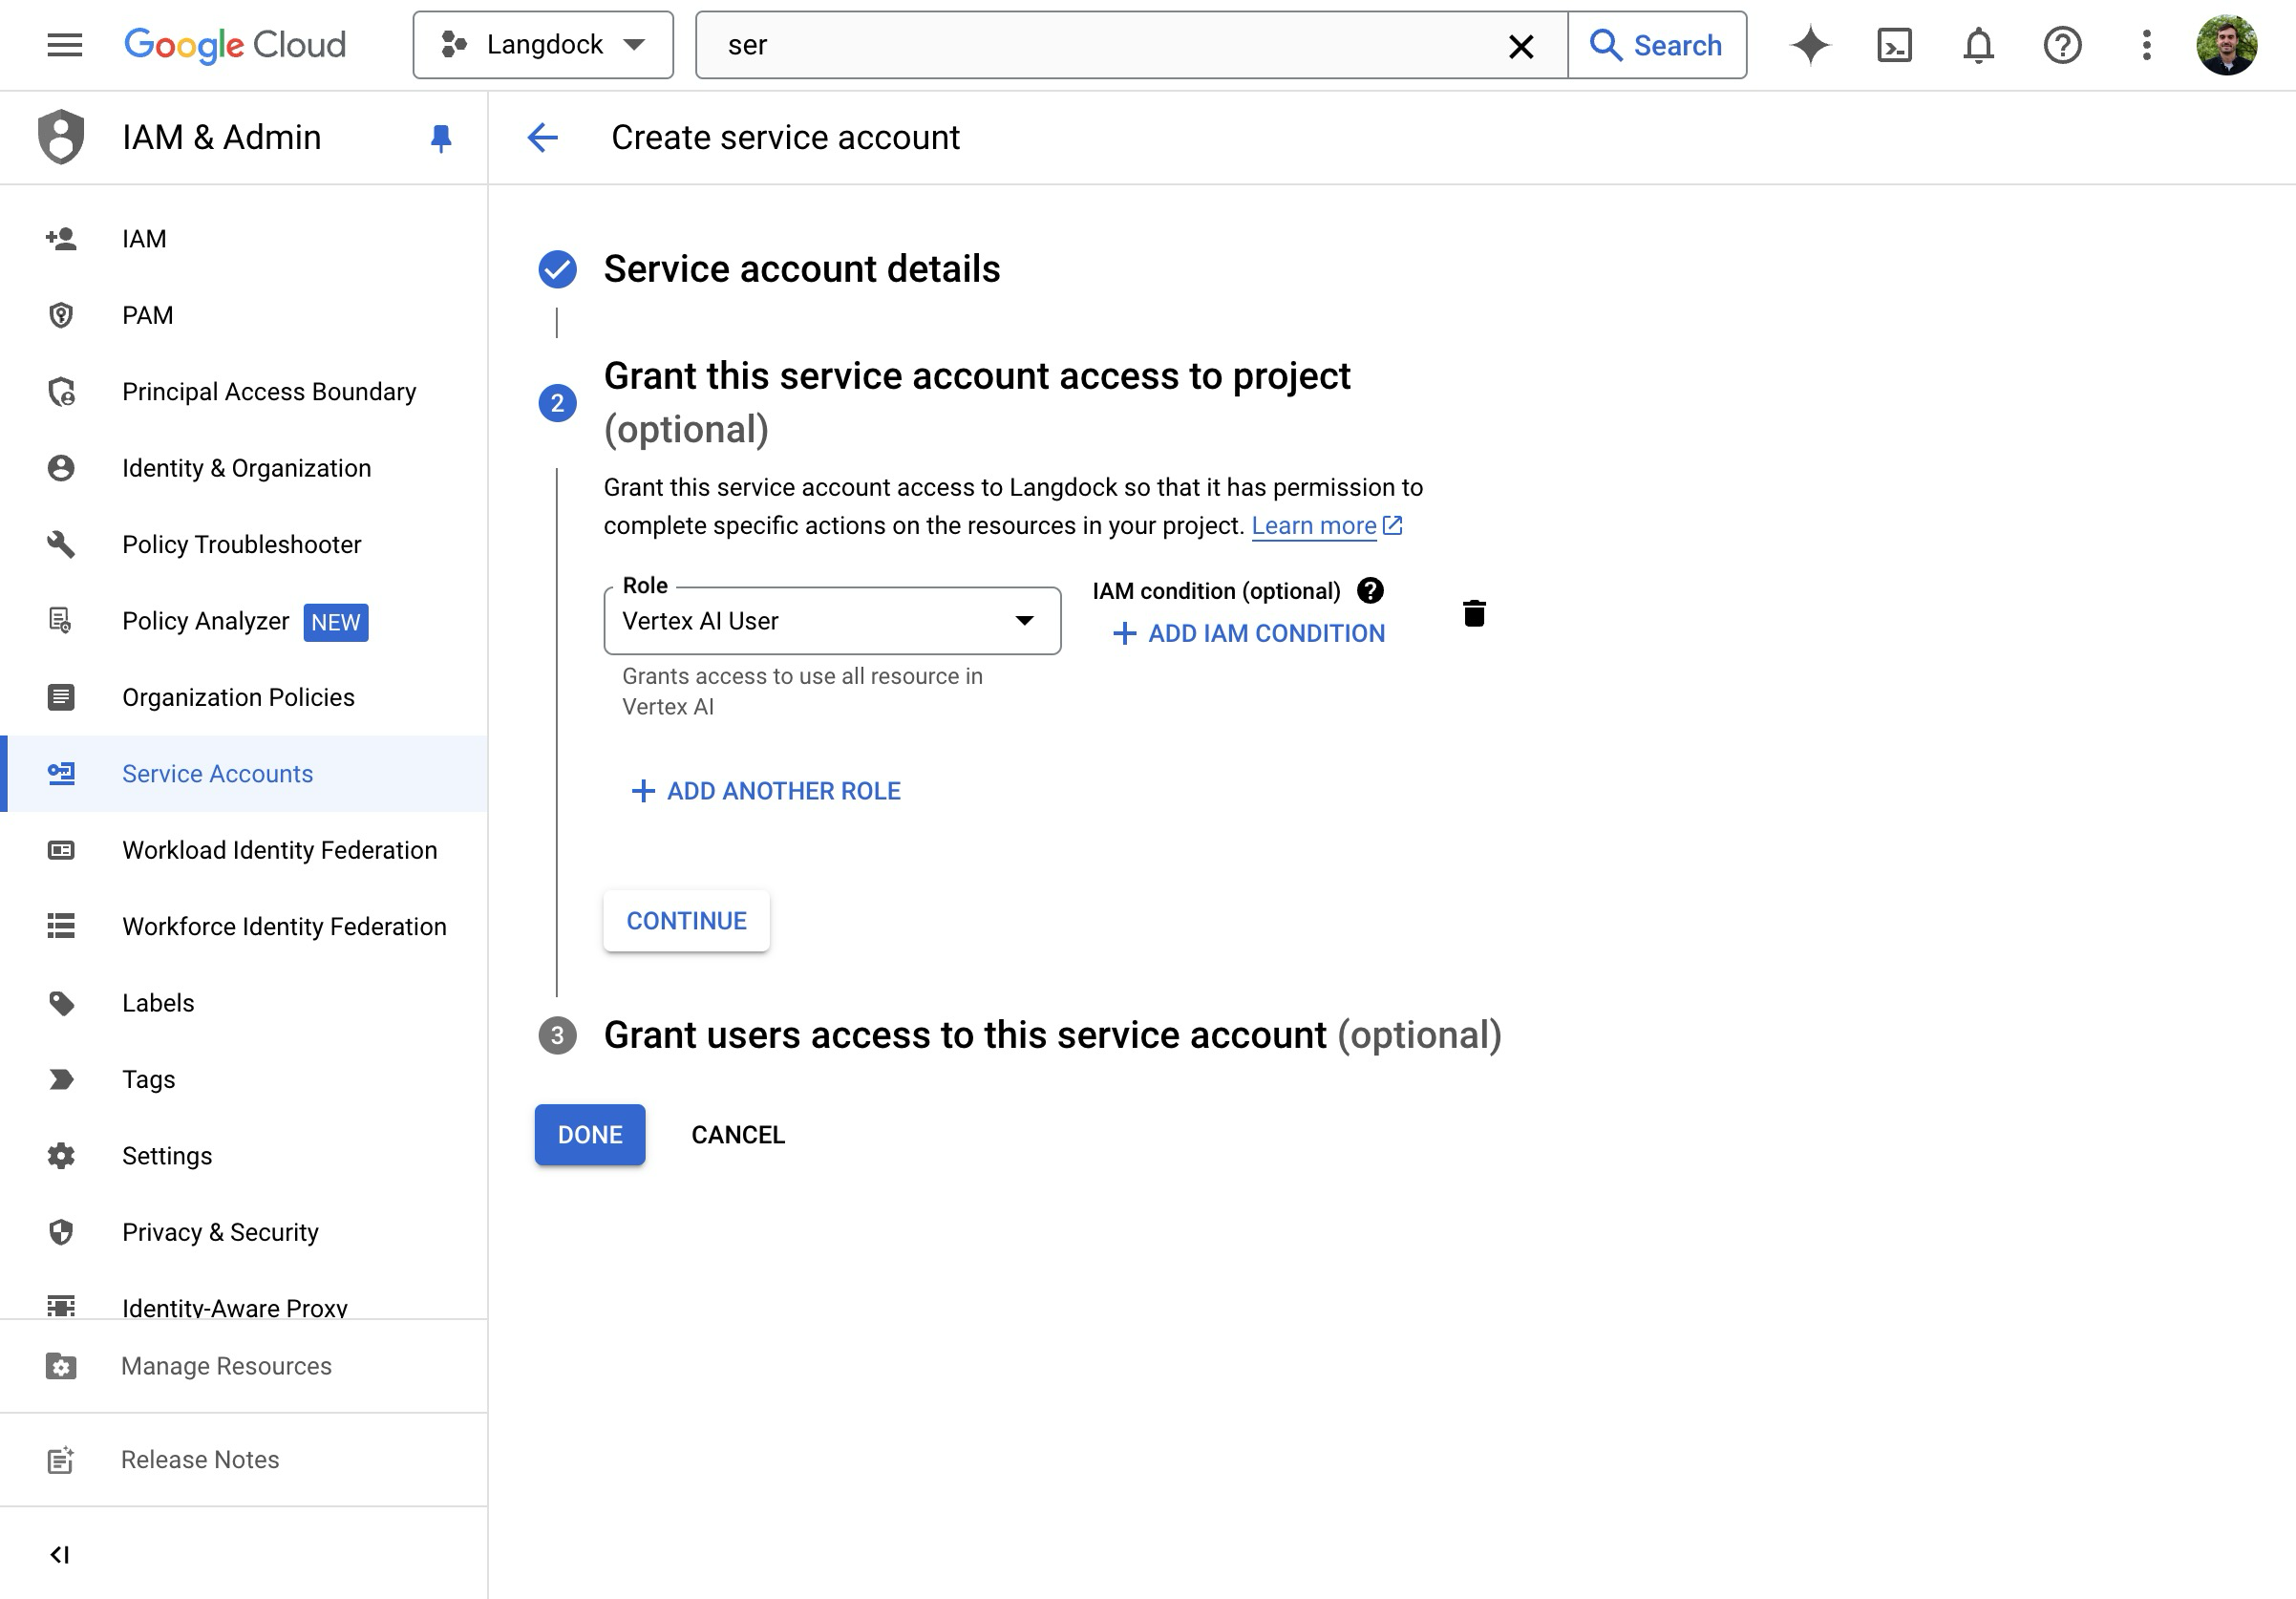Click the Organization Policies icon
Image resolution: width=2296 pixels, height=1599 pixels.
tap(61, 697)
